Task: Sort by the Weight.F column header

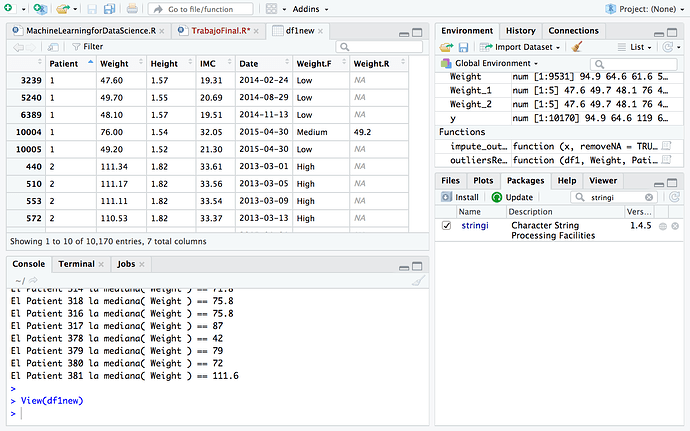Action: click(321, 63)
